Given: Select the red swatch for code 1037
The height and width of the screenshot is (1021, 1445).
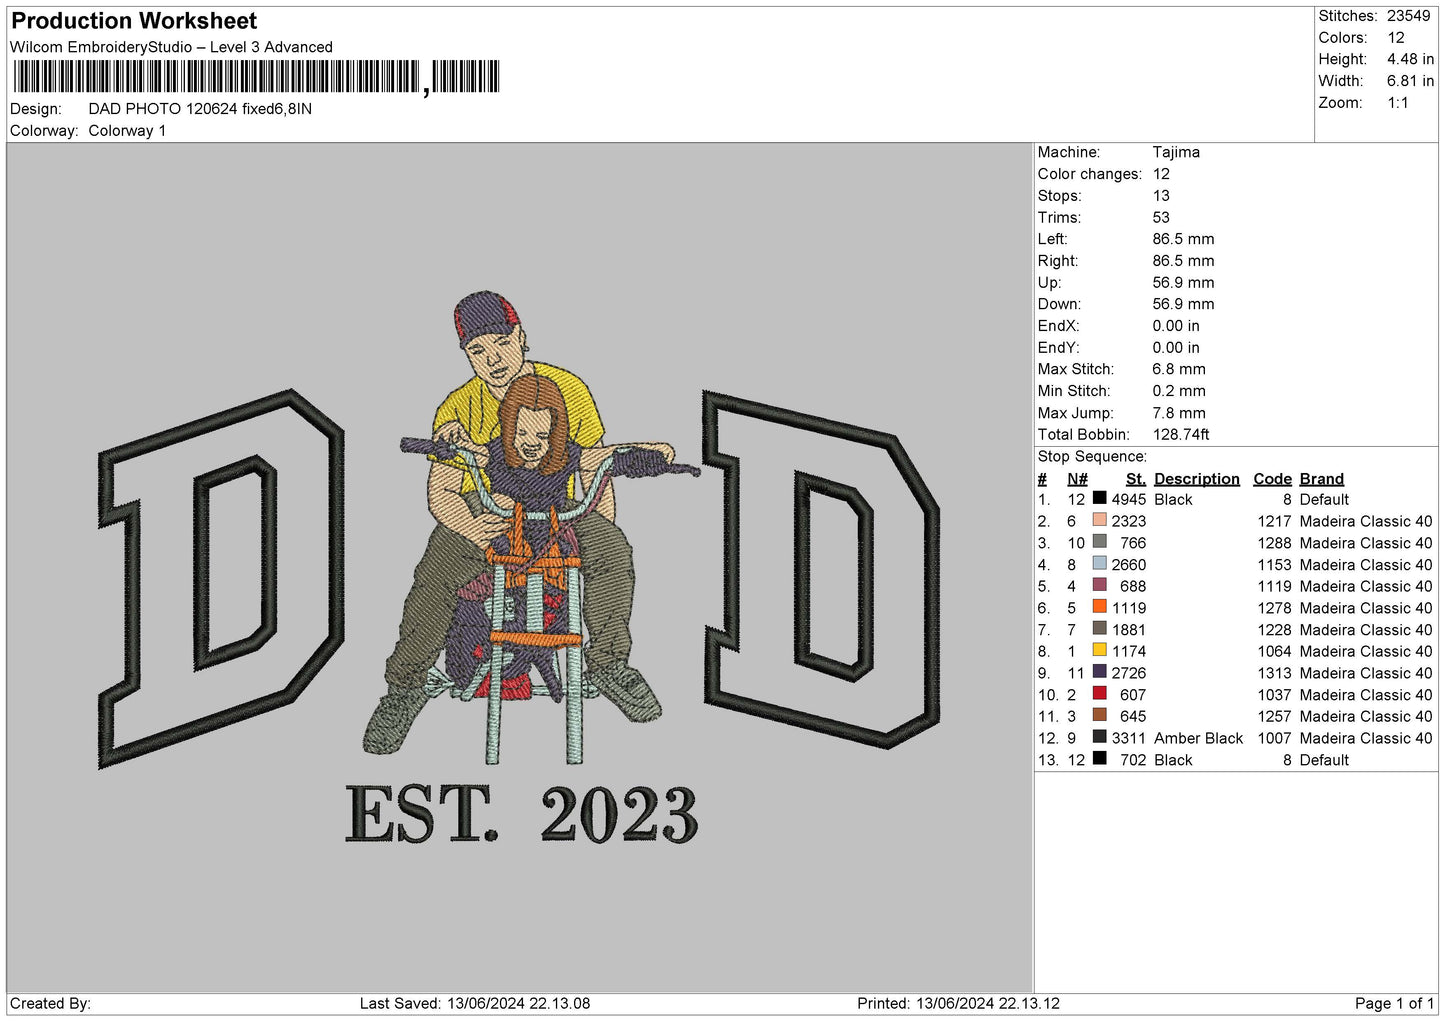Looking at the screenshot, I should click(1100, 694).
